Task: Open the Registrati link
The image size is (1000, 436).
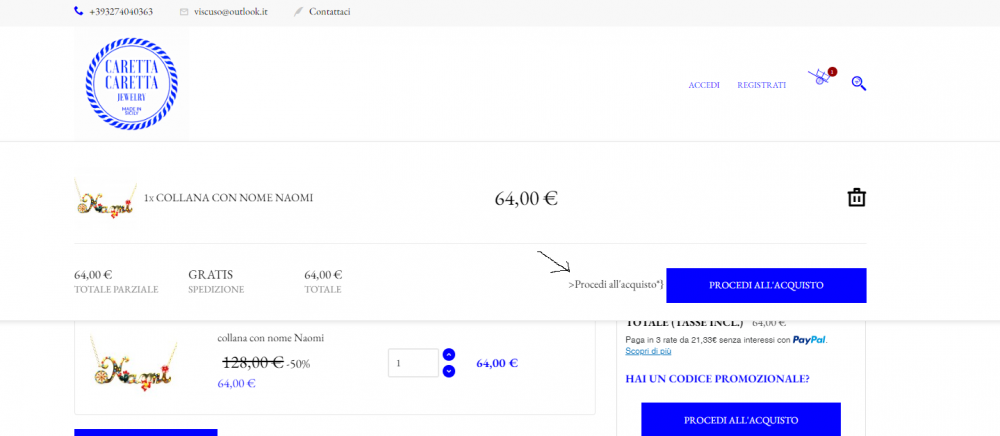Action: (761, 85)
